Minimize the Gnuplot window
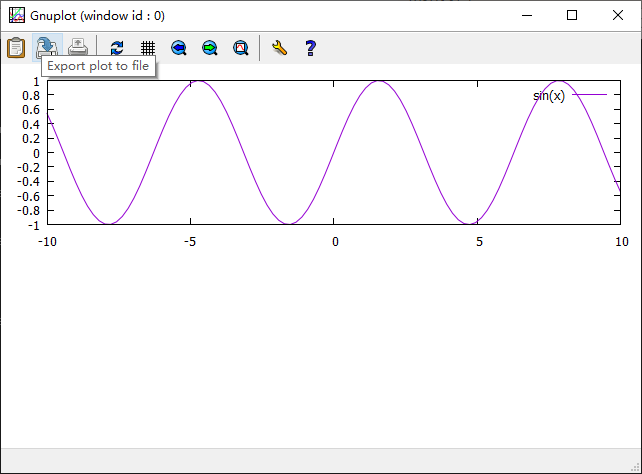642x474 pixels. pos(527,16)
